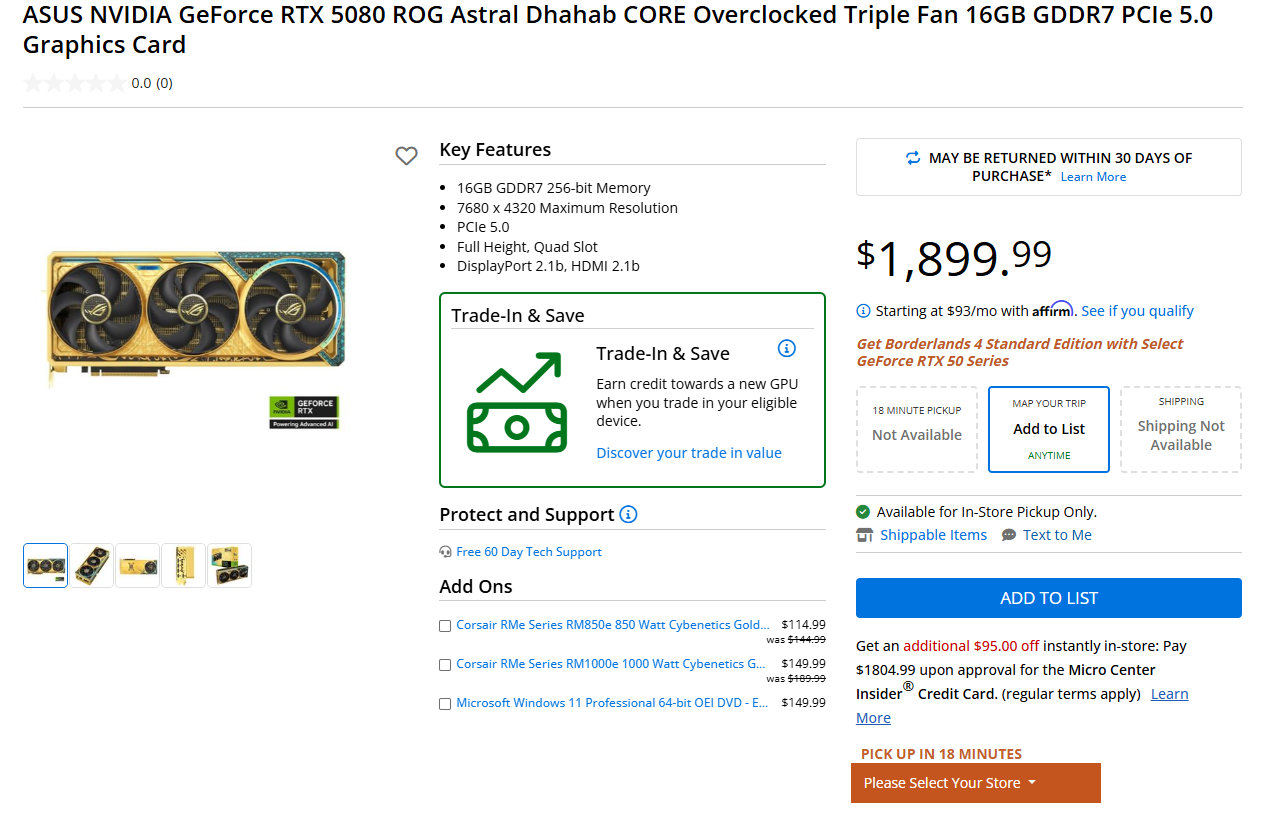This screenshot has width=1278, height=820.
Task: Click the fifth rating star
Action: [117, 83]
